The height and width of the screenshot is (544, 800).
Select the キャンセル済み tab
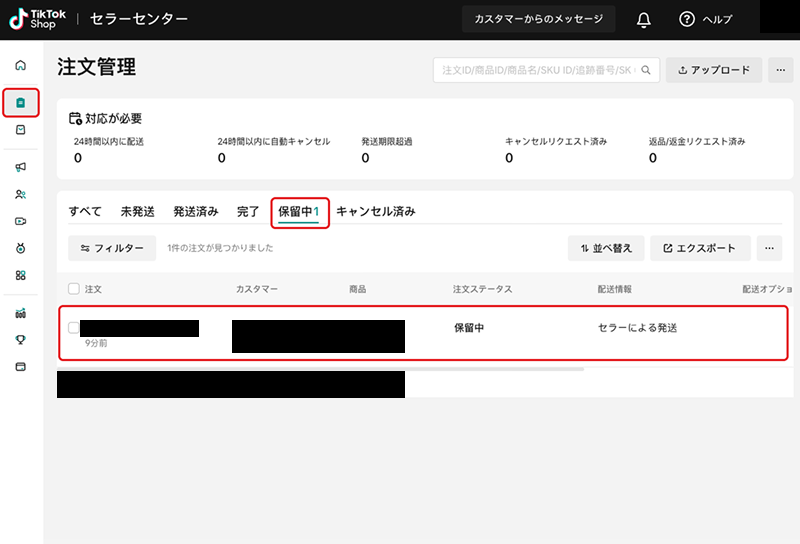point(375,211)
